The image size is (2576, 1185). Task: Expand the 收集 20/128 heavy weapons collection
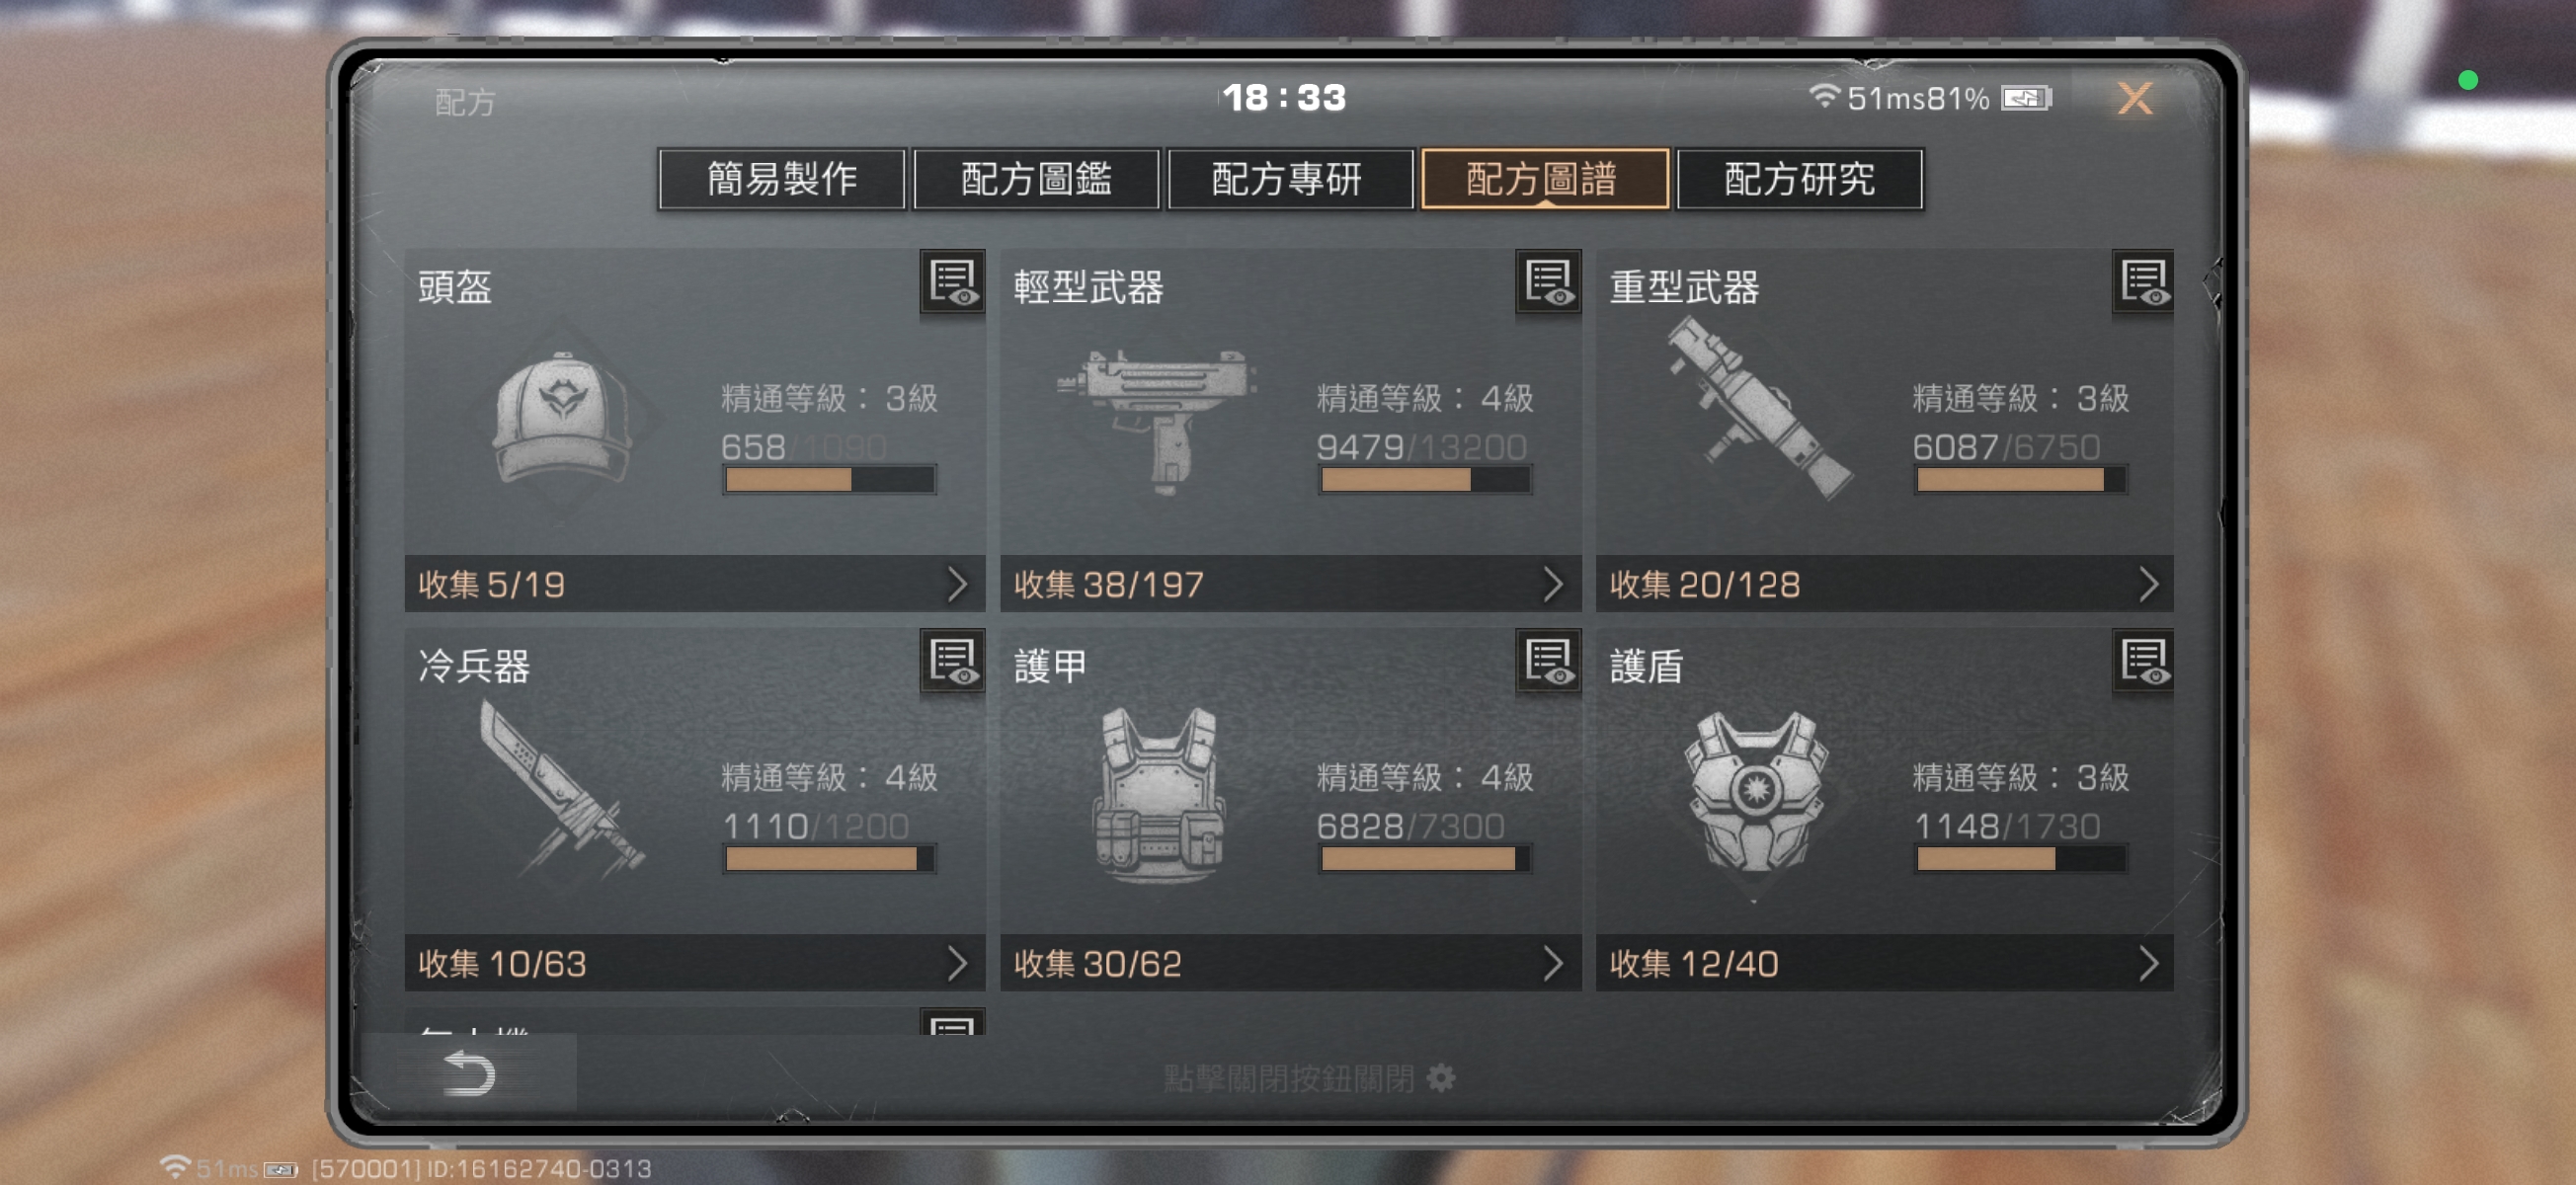pyautogui.click(x=1885, y=584)
